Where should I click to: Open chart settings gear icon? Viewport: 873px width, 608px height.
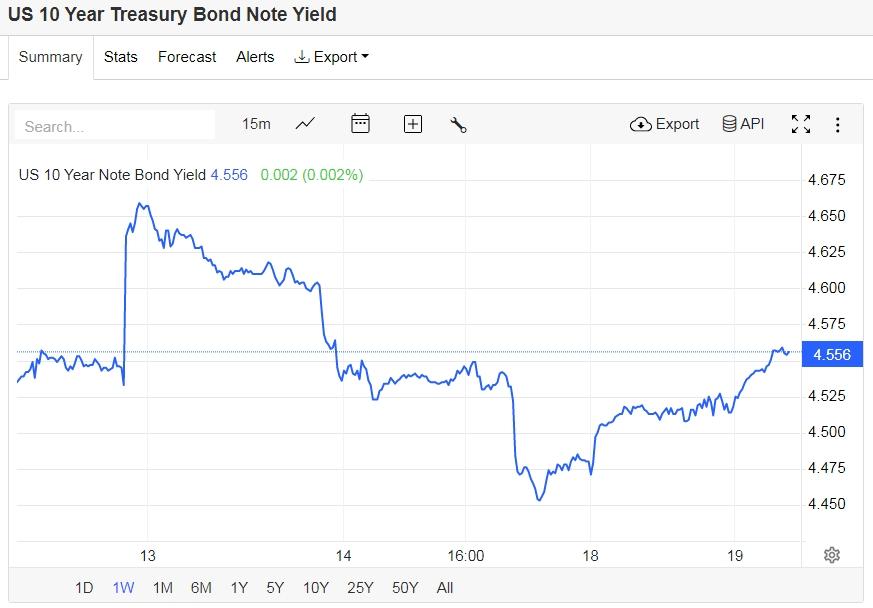point(831,555)
